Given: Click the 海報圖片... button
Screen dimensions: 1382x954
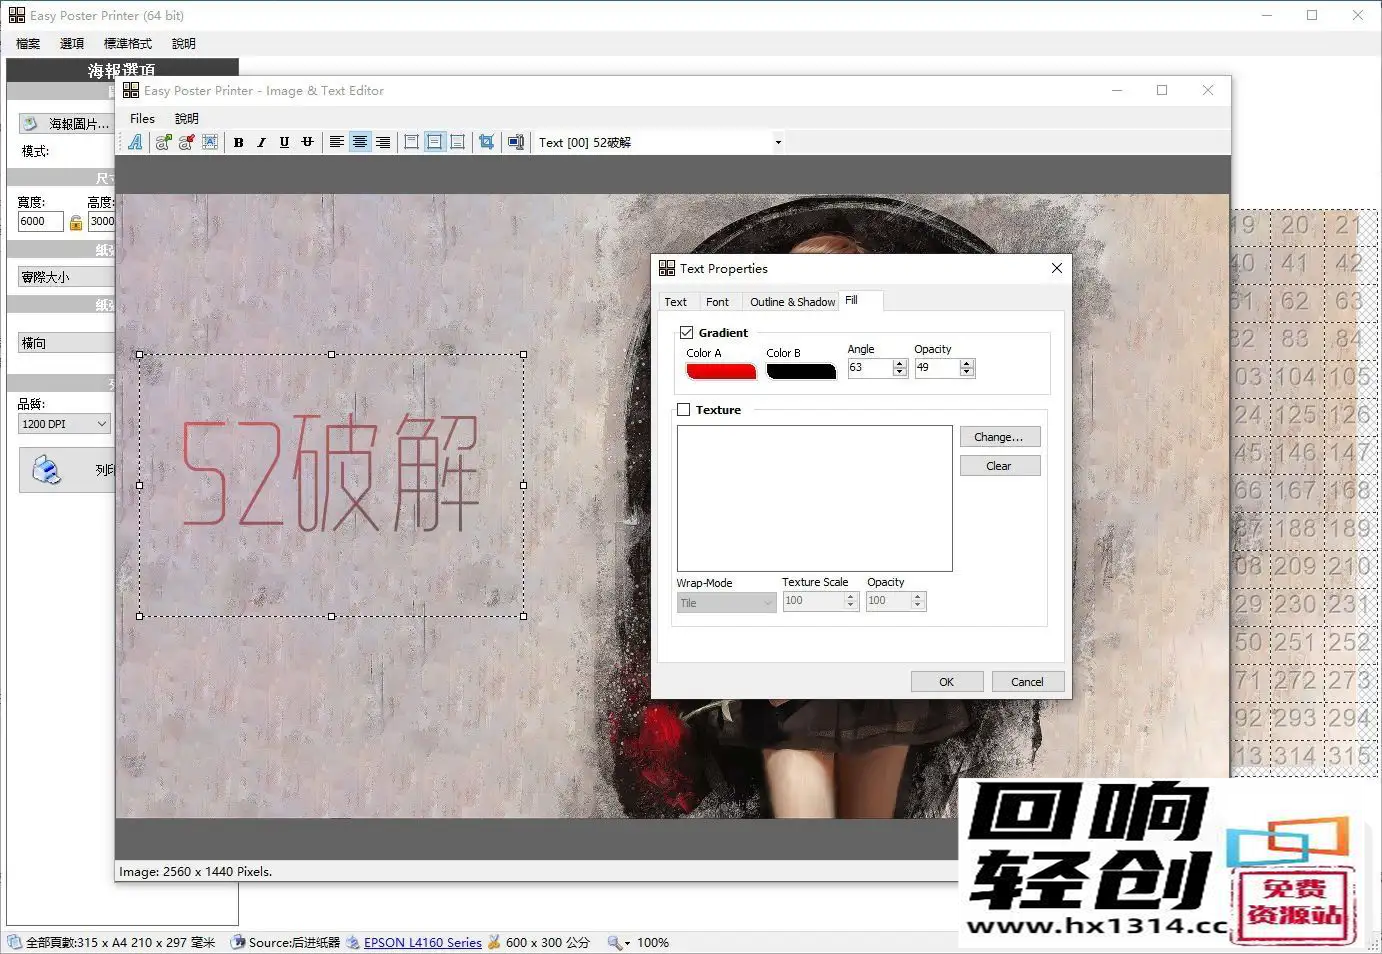Looking at the screenshot, I should [x=66, y=124].
